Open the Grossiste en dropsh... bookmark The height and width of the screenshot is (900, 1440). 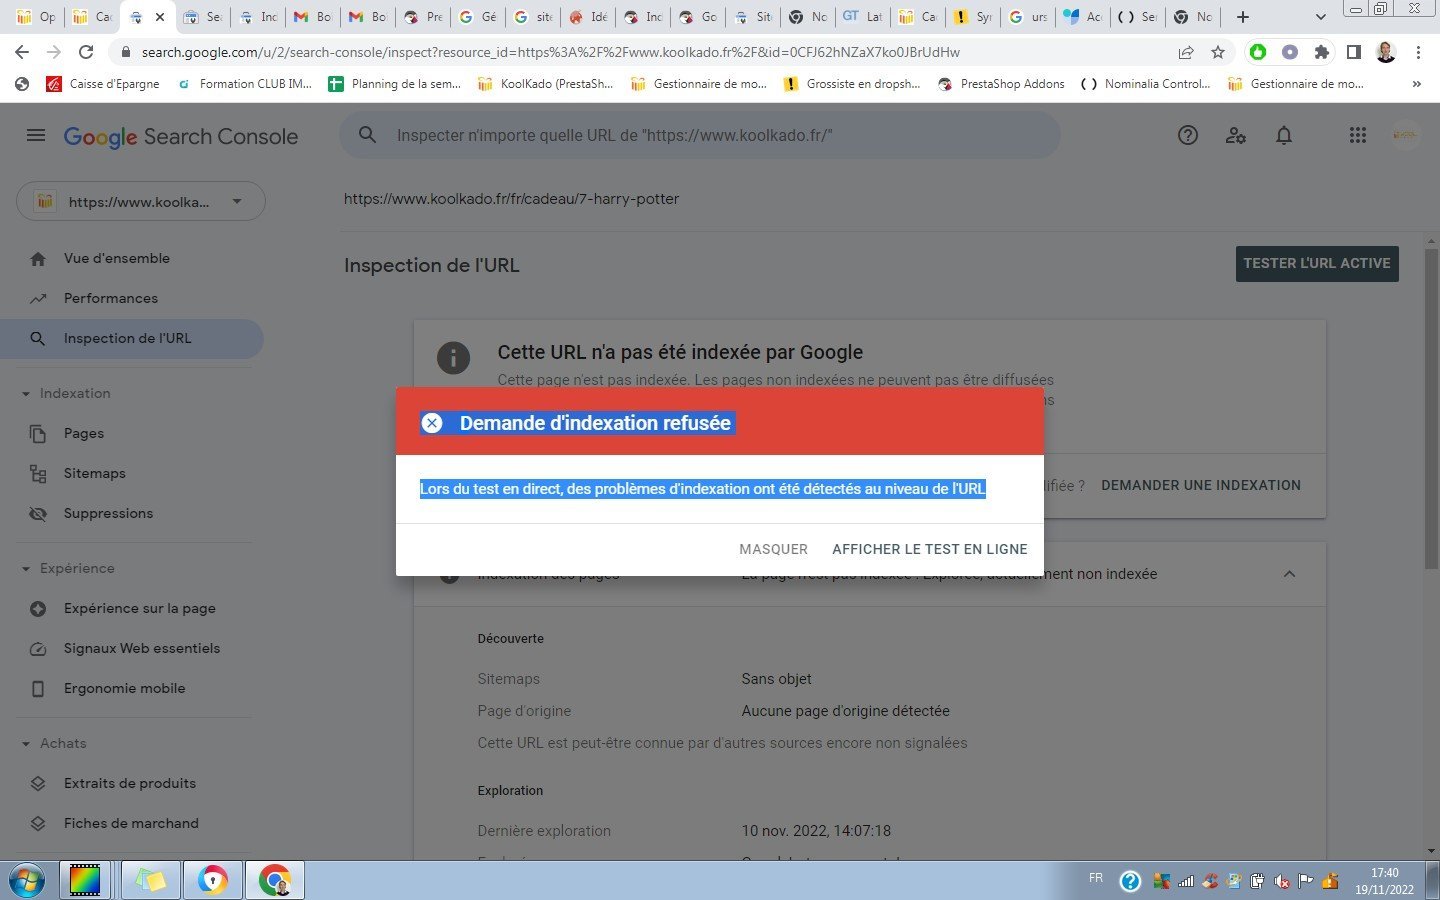[x=852, y=84]
